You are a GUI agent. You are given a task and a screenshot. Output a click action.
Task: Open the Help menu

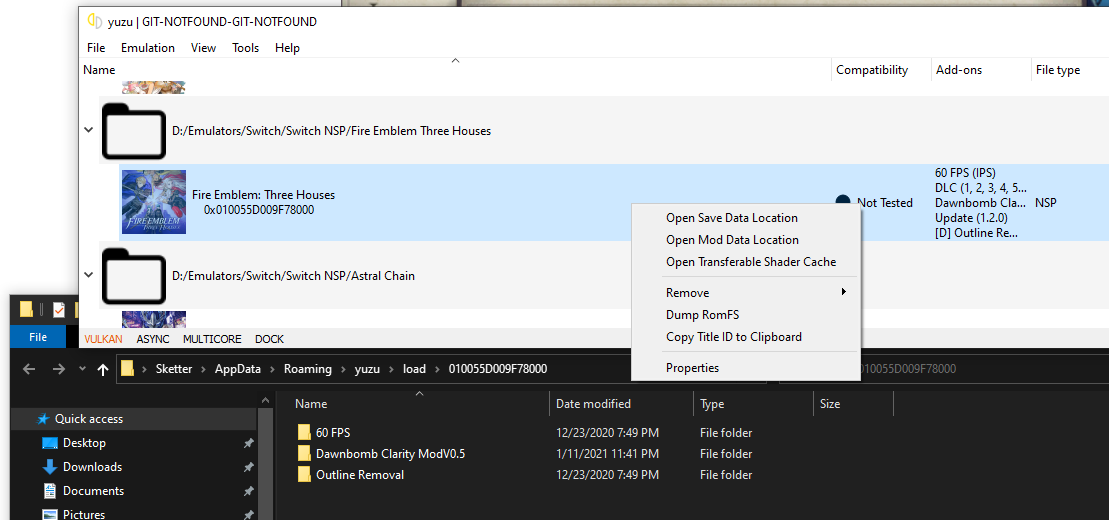pyautogui.click(x=287, y=48)
